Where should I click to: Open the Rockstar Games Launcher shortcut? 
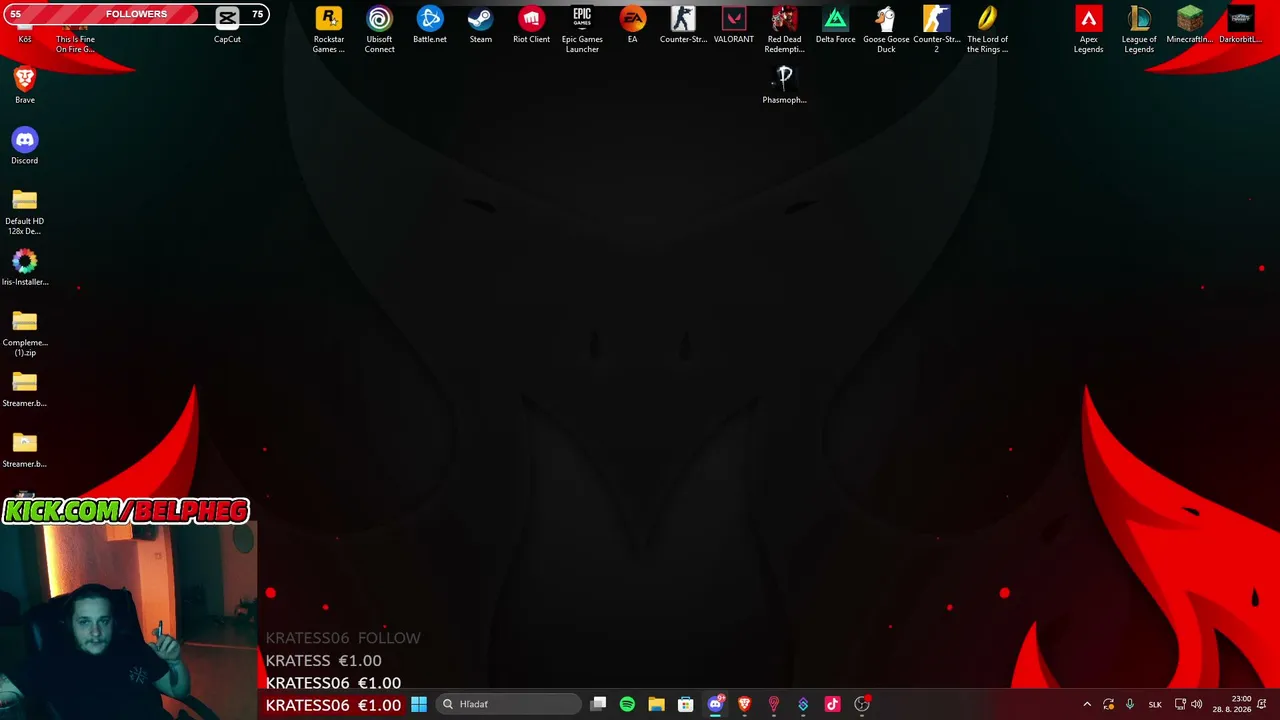point(329,30)
